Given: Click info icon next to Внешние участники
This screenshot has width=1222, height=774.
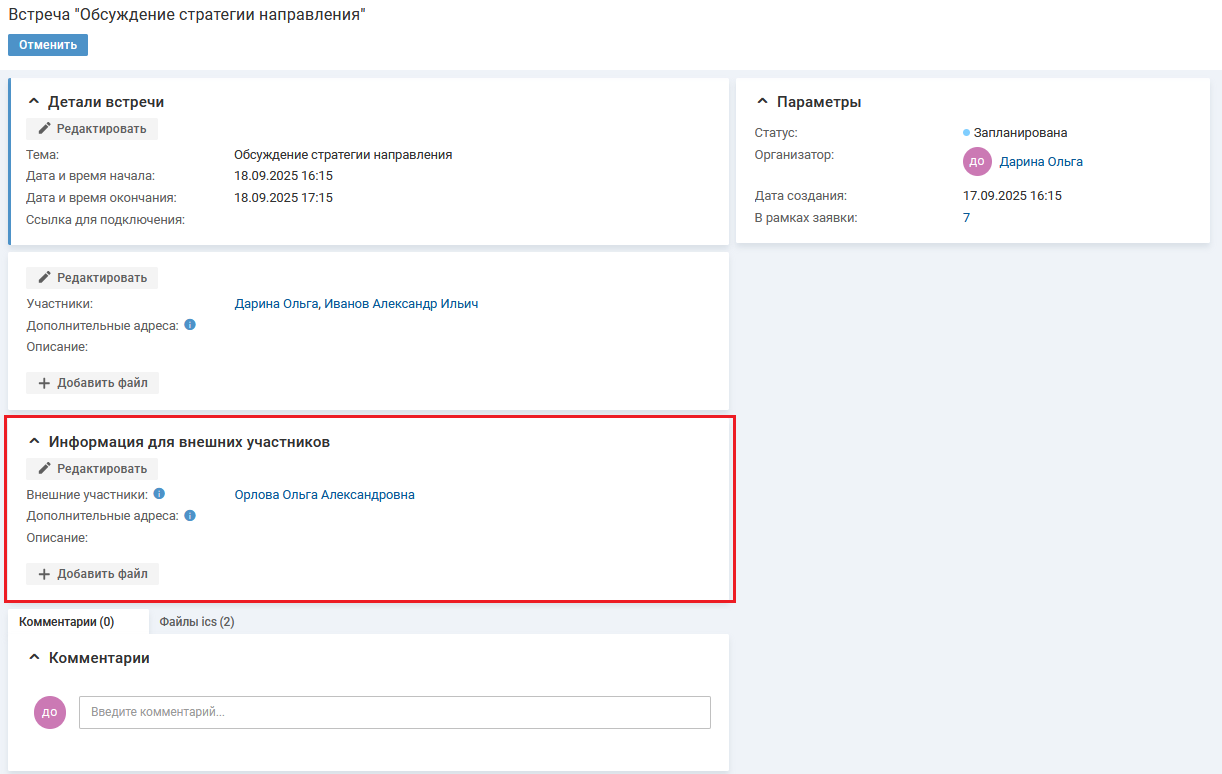Looking at the screenshot, I should point(159,494).
